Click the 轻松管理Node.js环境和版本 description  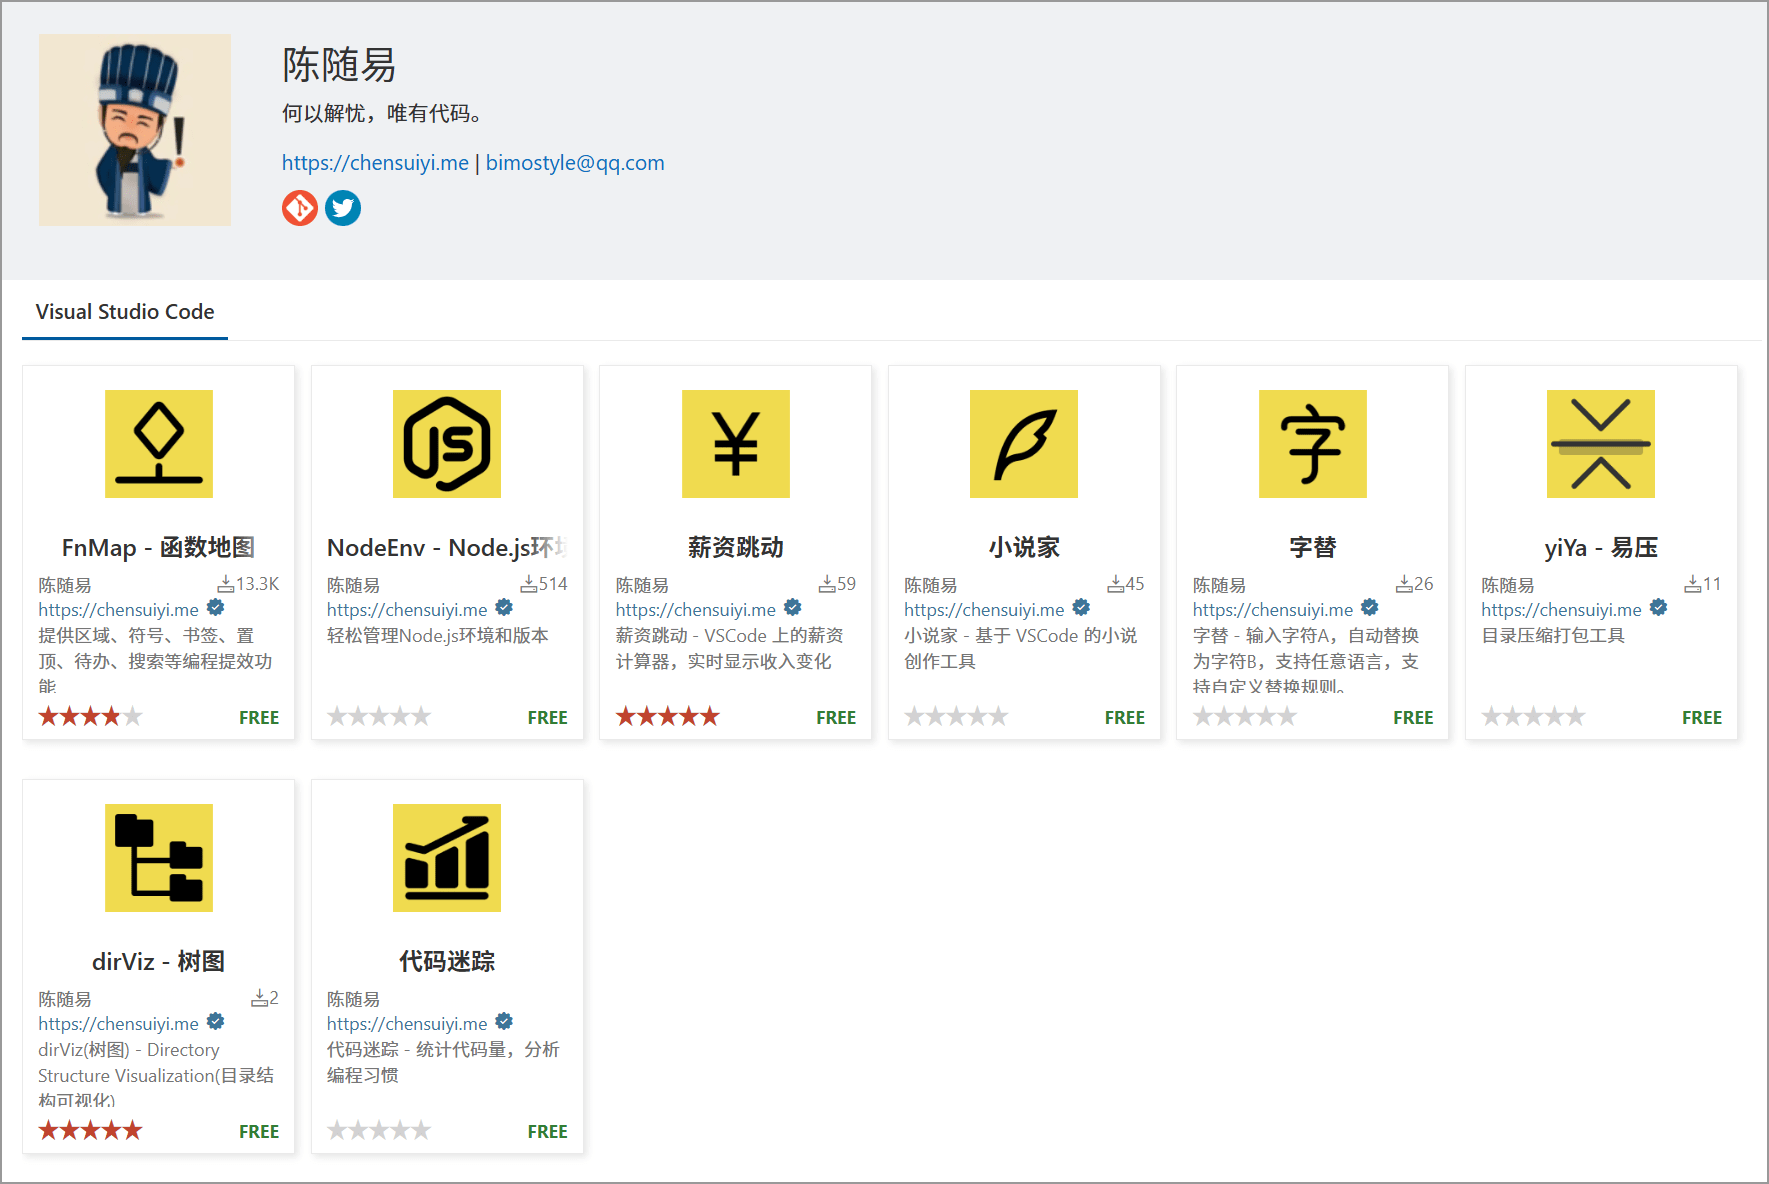point(438,636)
